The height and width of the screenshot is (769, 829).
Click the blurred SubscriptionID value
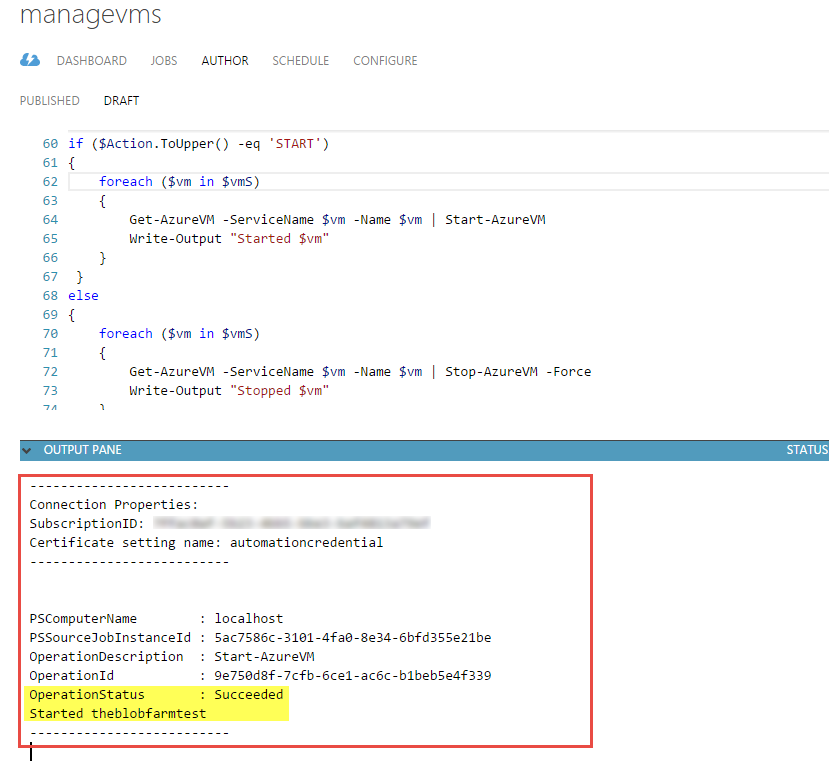[x=291, y=523]
